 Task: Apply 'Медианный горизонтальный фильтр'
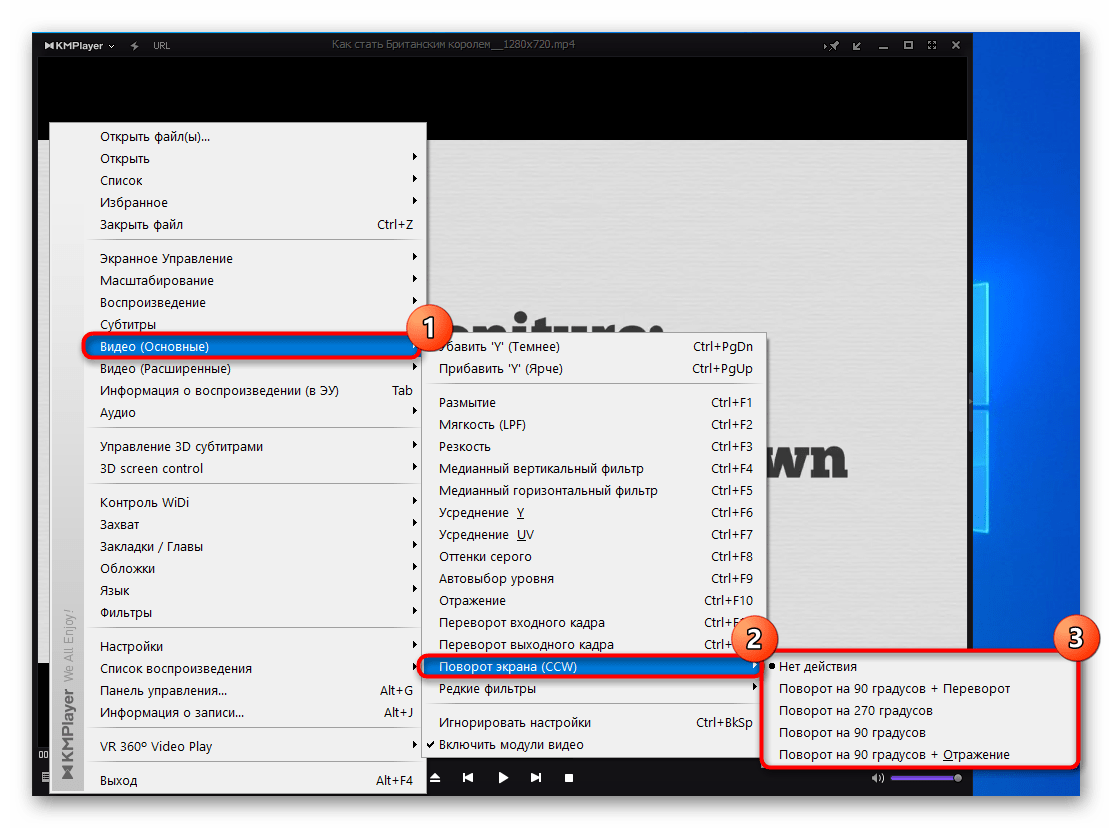[x=593, y=490]
